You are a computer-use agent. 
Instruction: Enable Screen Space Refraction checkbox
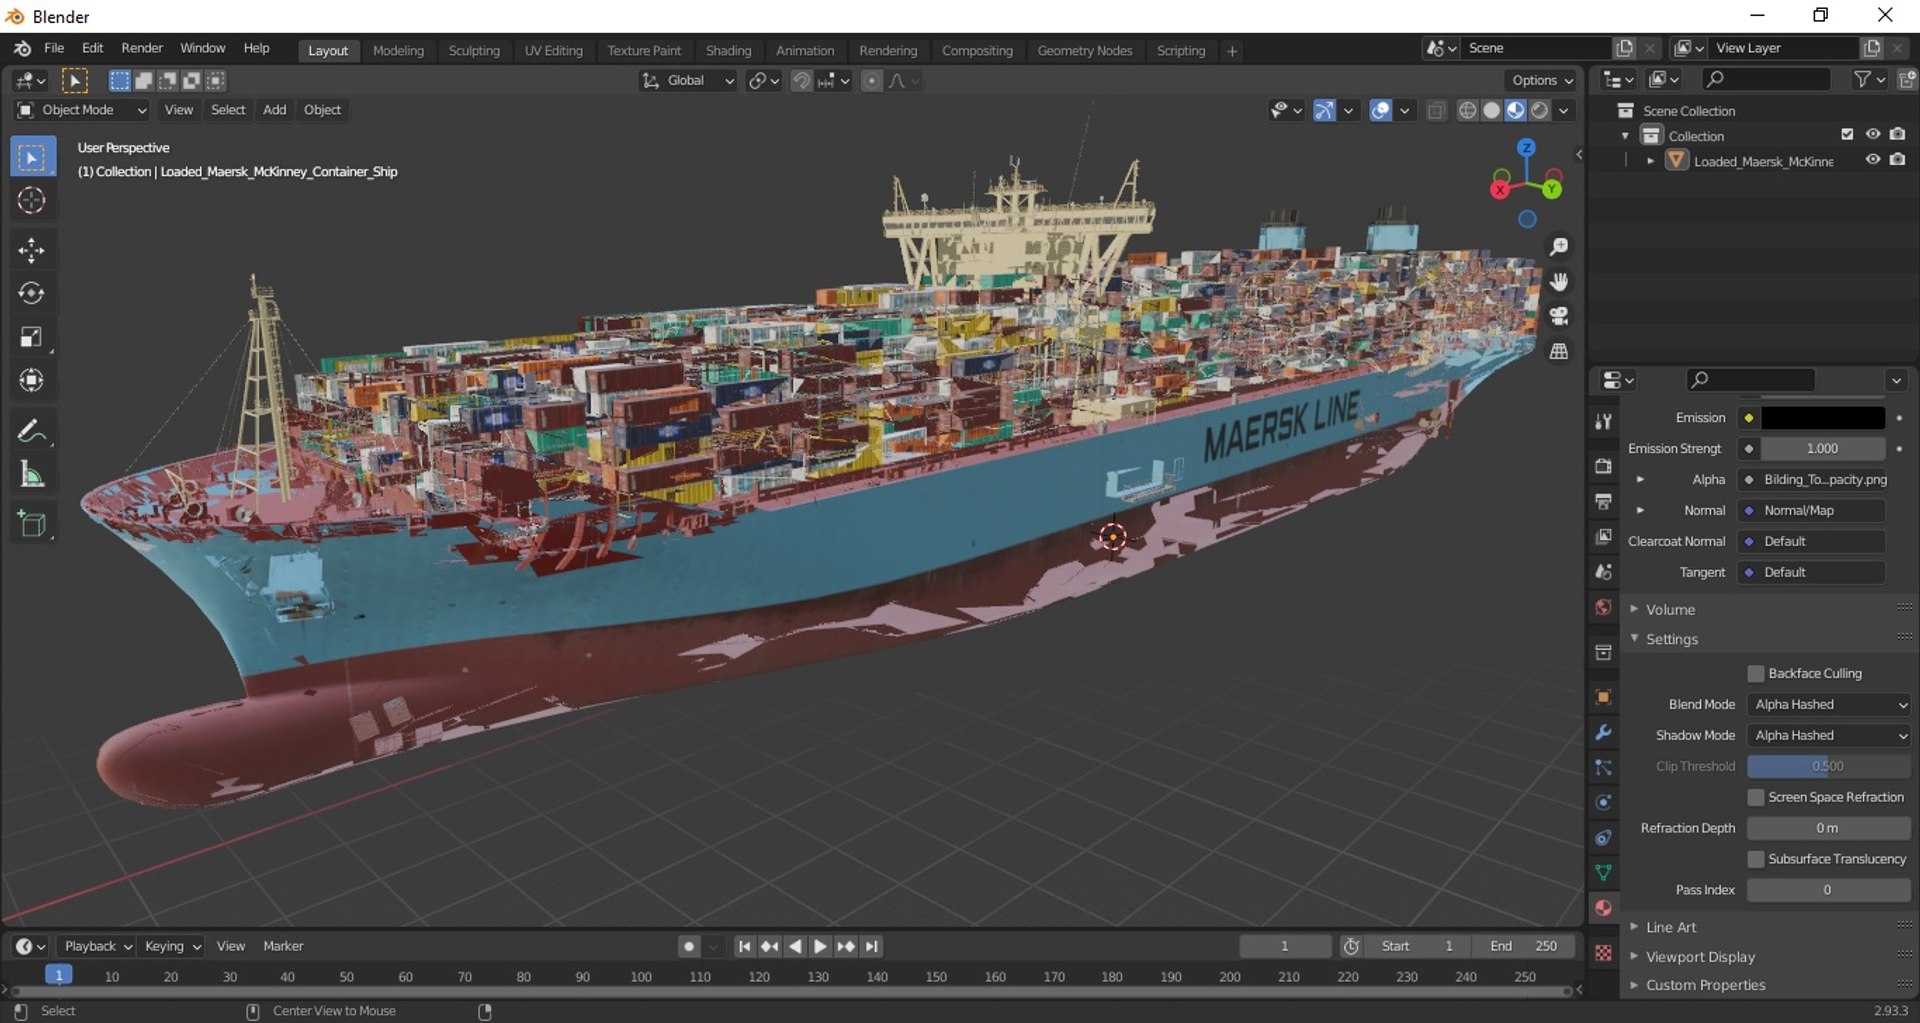[1755, 797]
